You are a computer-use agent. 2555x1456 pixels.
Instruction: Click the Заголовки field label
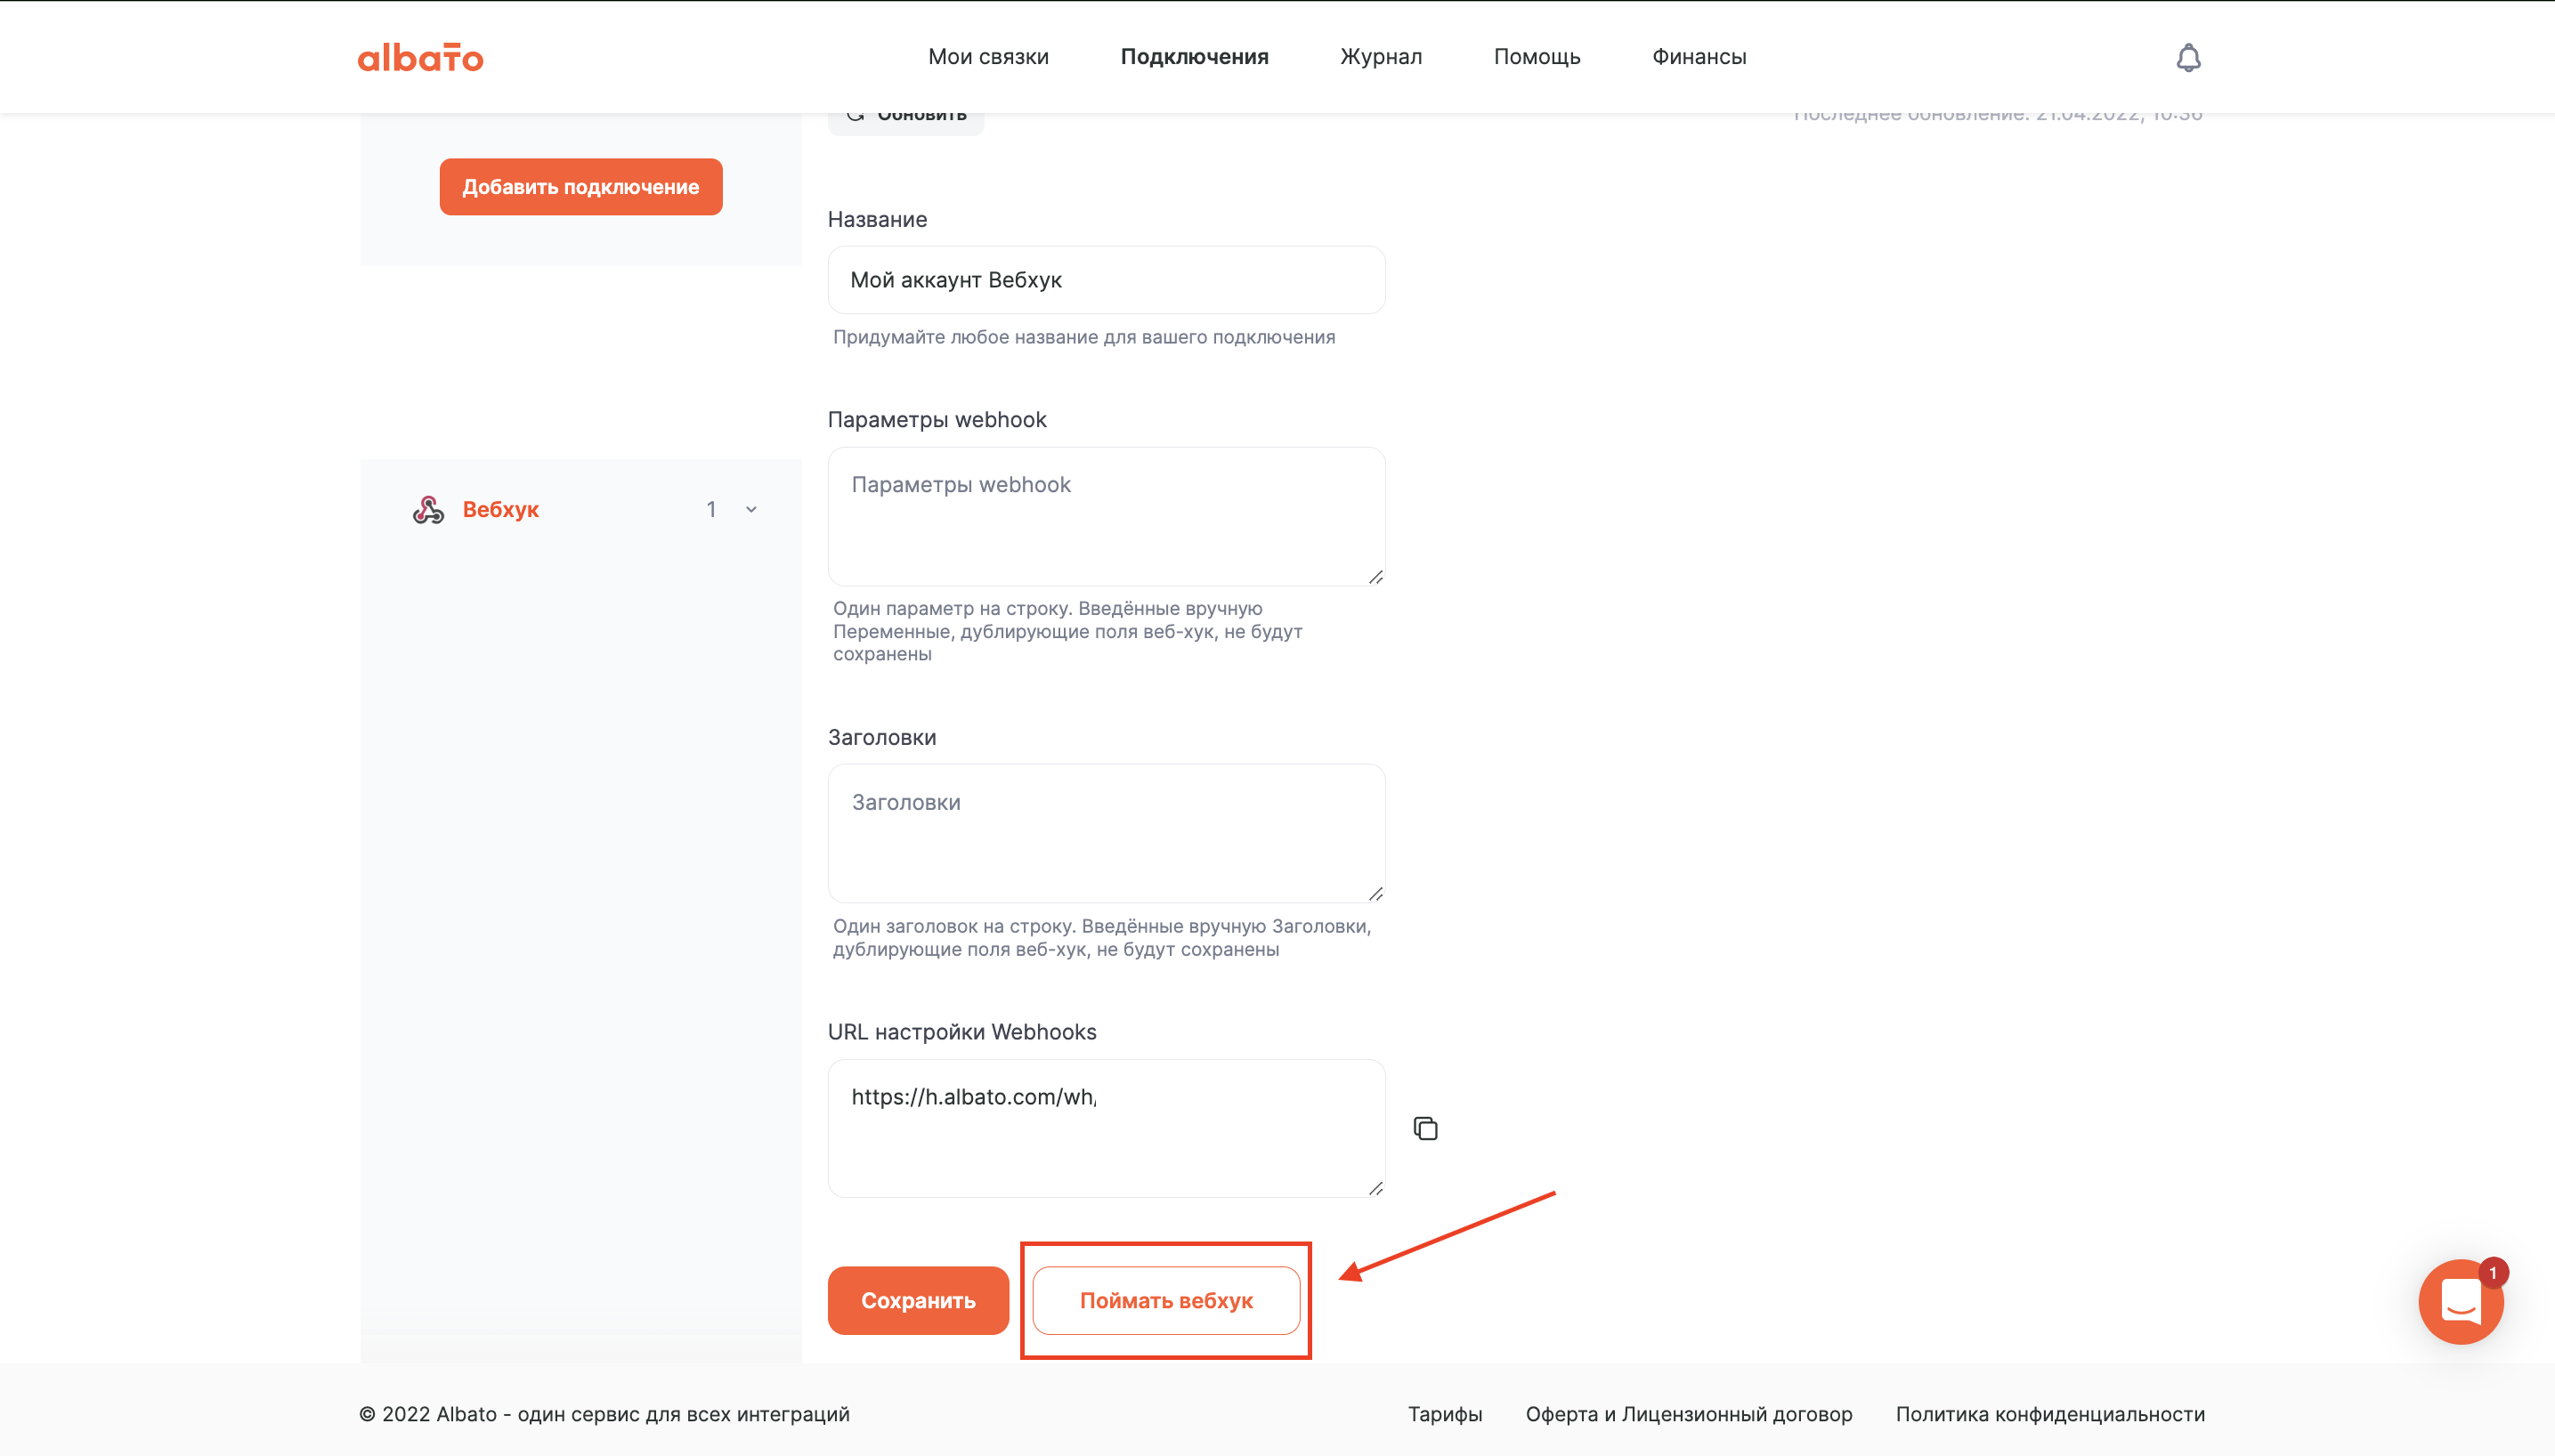tap(882, 738)
